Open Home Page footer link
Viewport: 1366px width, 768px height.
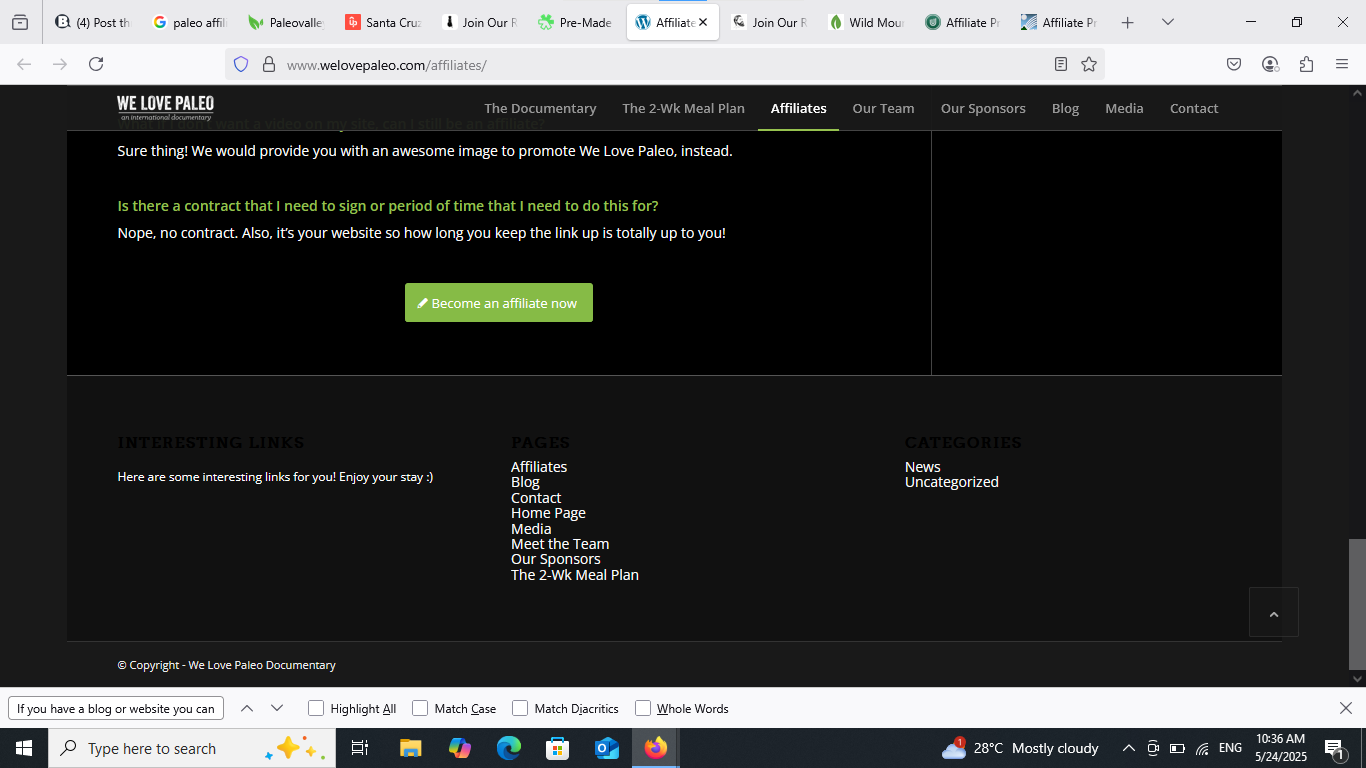coord(548,513)
